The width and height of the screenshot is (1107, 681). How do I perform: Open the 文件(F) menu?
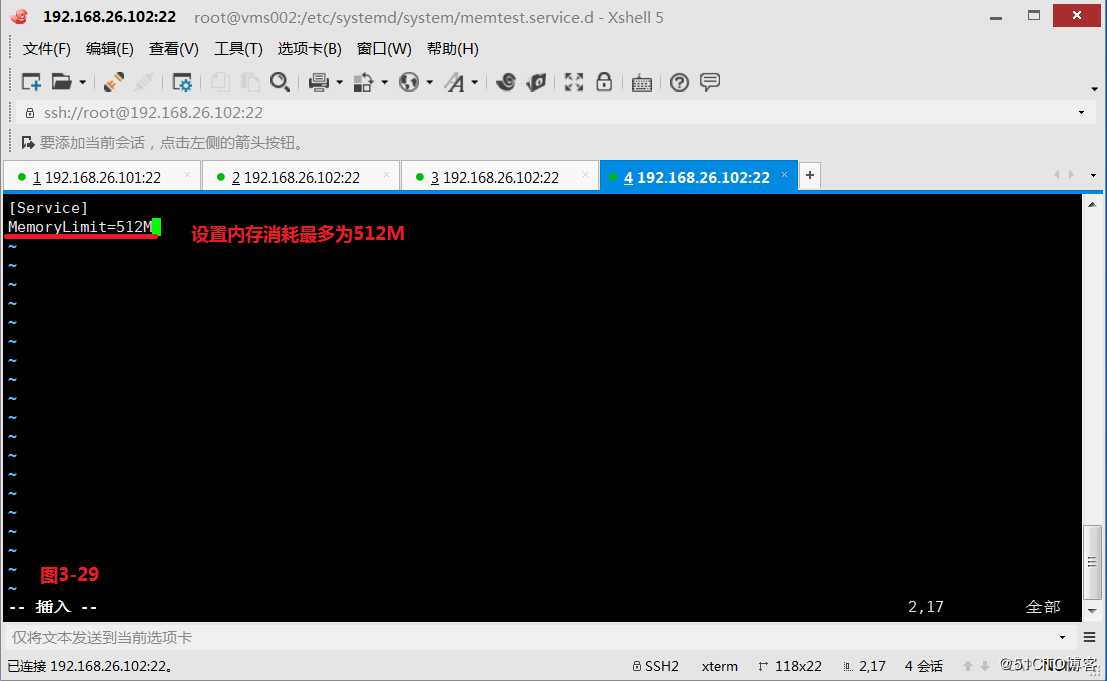(47, 49)
